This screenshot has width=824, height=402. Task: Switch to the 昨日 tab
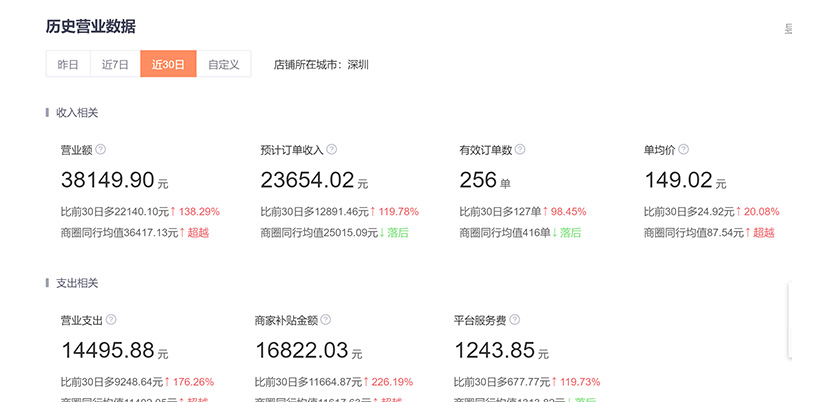[68, 64]
